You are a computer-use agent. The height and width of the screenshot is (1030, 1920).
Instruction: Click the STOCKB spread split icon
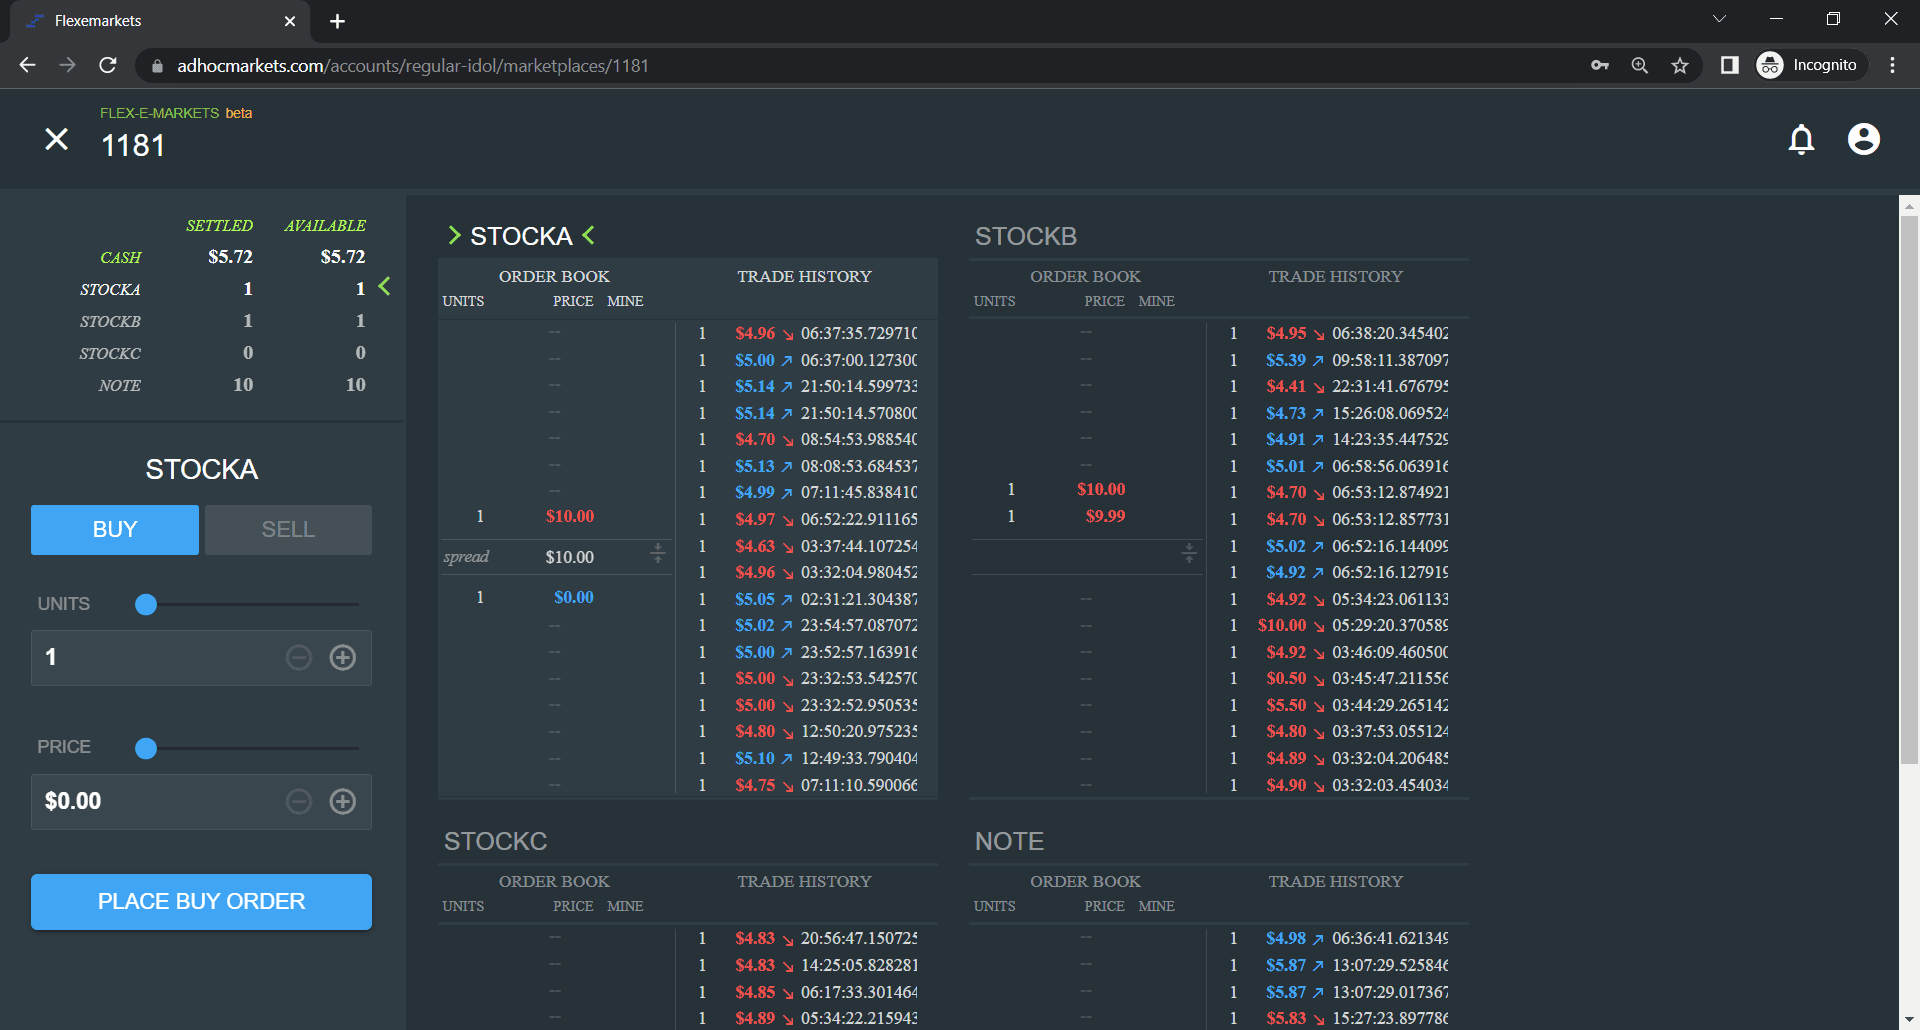[x=1188, y=553]
